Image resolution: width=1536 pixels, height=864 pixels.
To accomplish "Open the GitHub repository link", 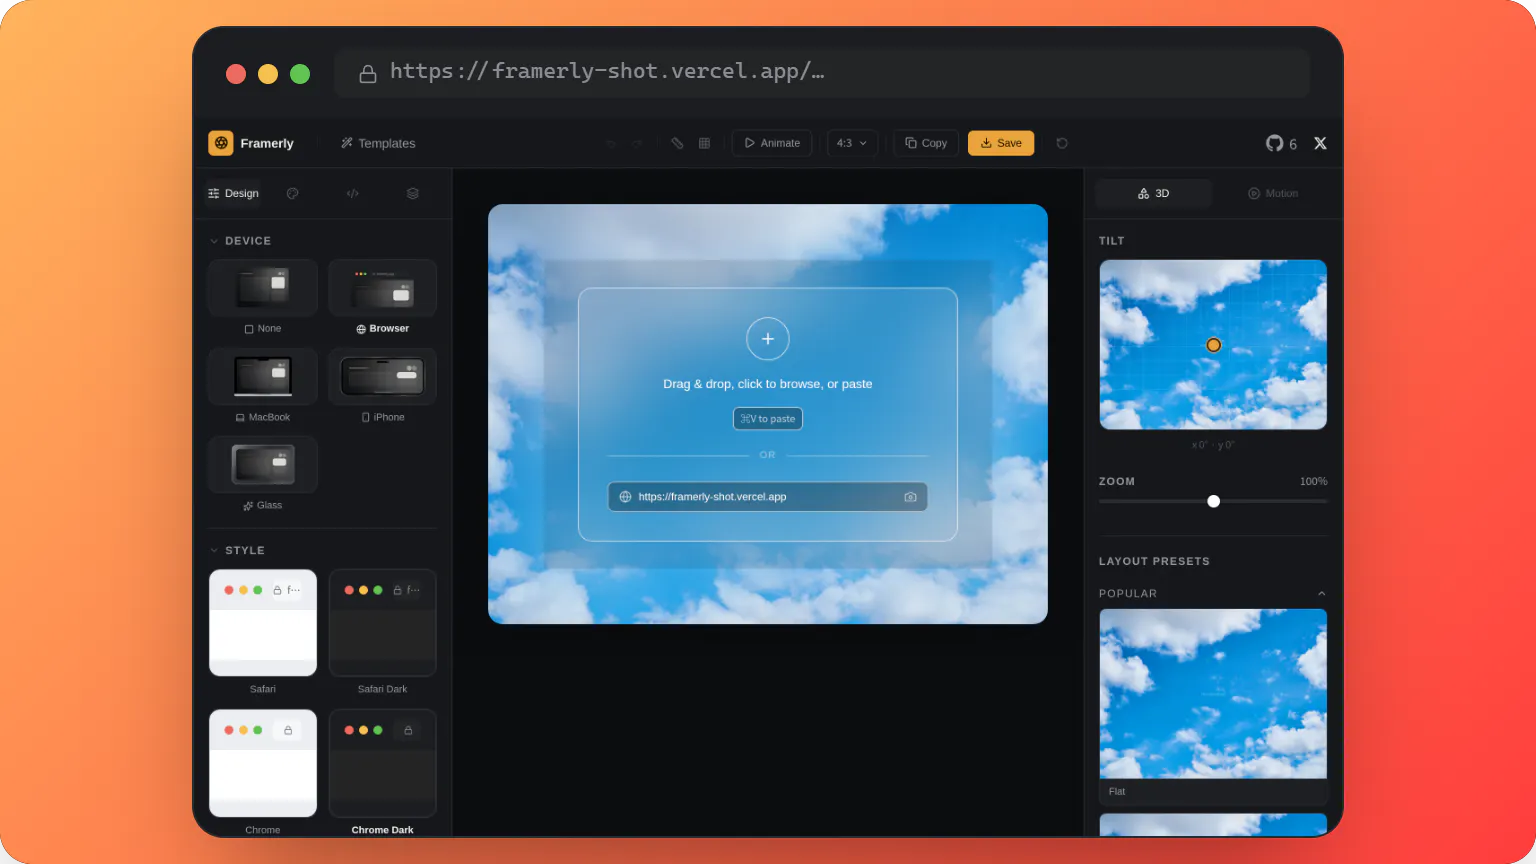I will point(1281,143).
